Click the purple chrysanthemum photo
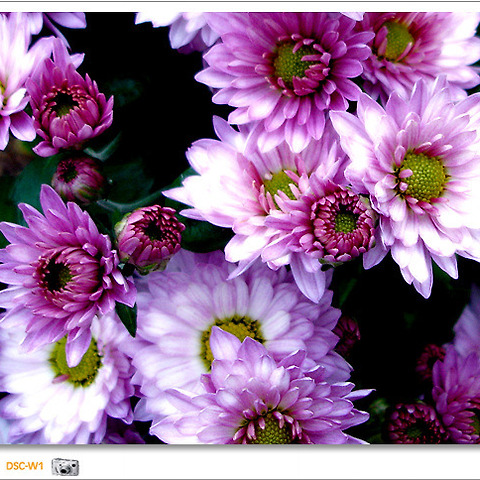This screenshot has width=480, height=480. click(240, 228)
